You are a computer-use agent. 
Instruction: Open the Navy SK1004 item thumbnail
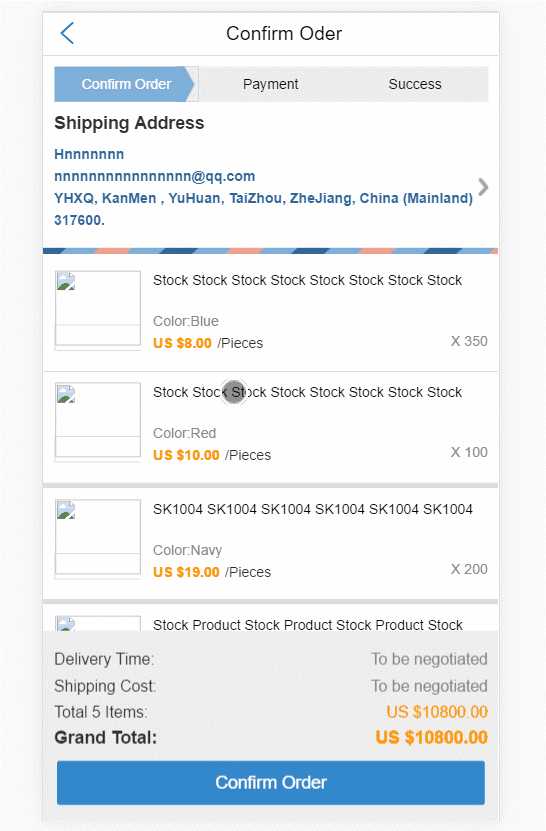(98, 539)
